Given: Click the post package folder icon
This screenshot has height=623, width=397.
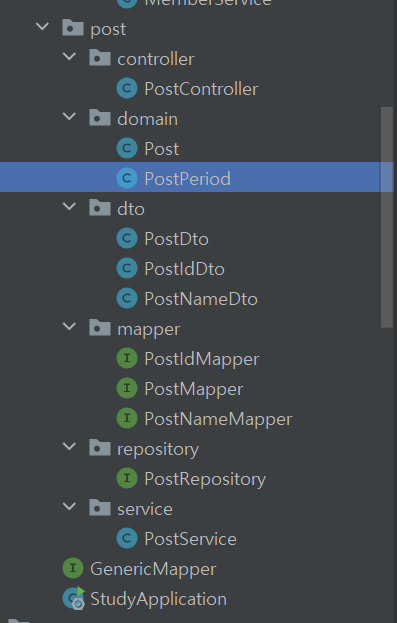Looking at the screenshot, I should click(73, 28).
